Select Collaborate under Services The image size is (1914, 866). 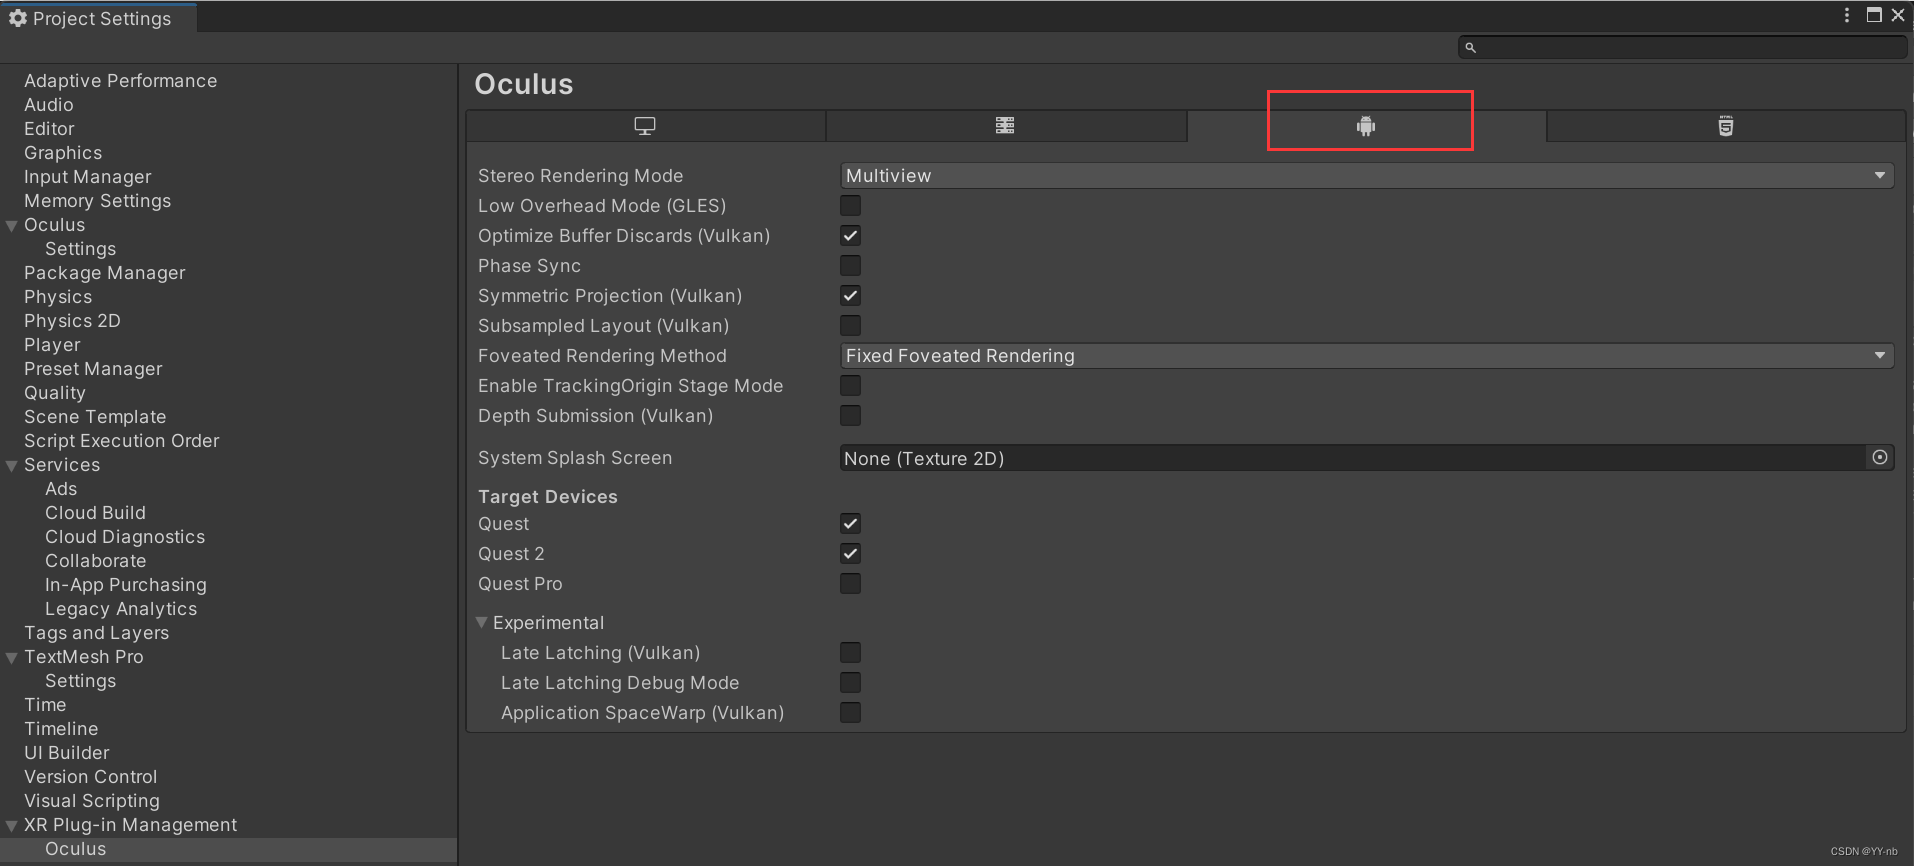pos(95,561)
